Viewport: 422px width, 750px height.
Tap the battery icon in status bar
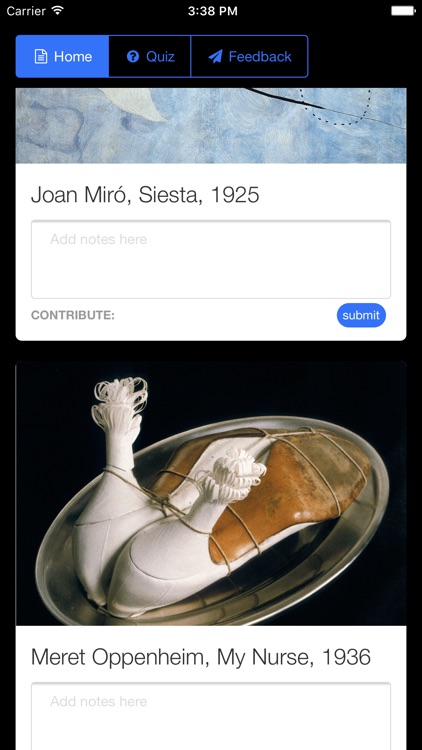[403, 11]
